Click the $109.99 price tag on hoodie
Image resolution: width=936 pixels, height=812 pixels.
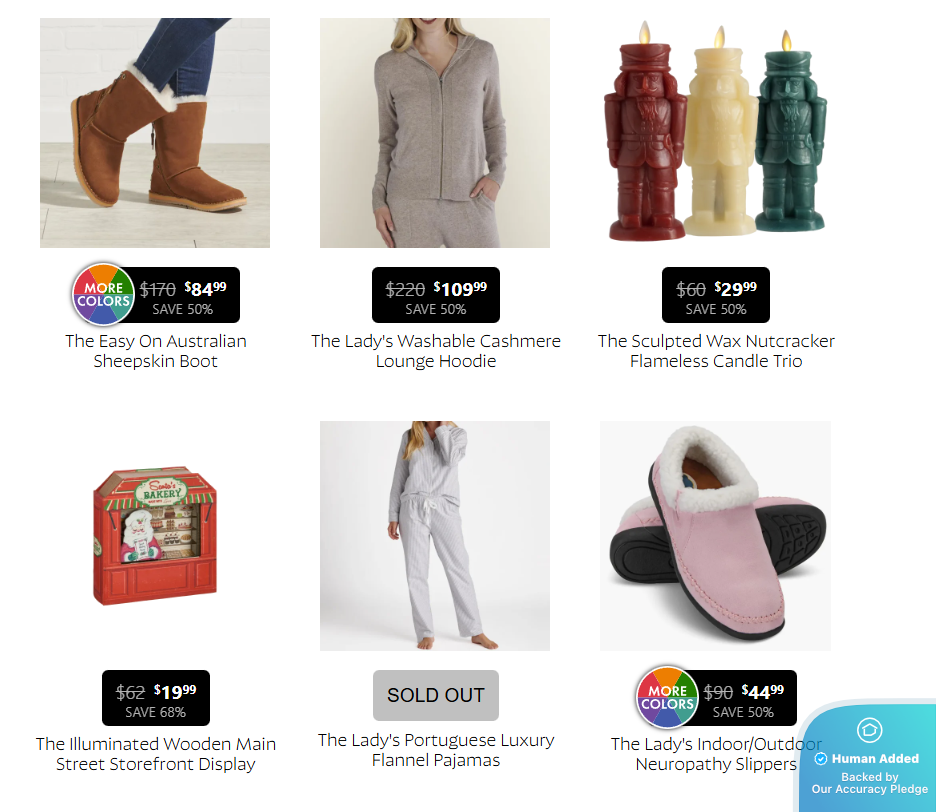(436, 295)
